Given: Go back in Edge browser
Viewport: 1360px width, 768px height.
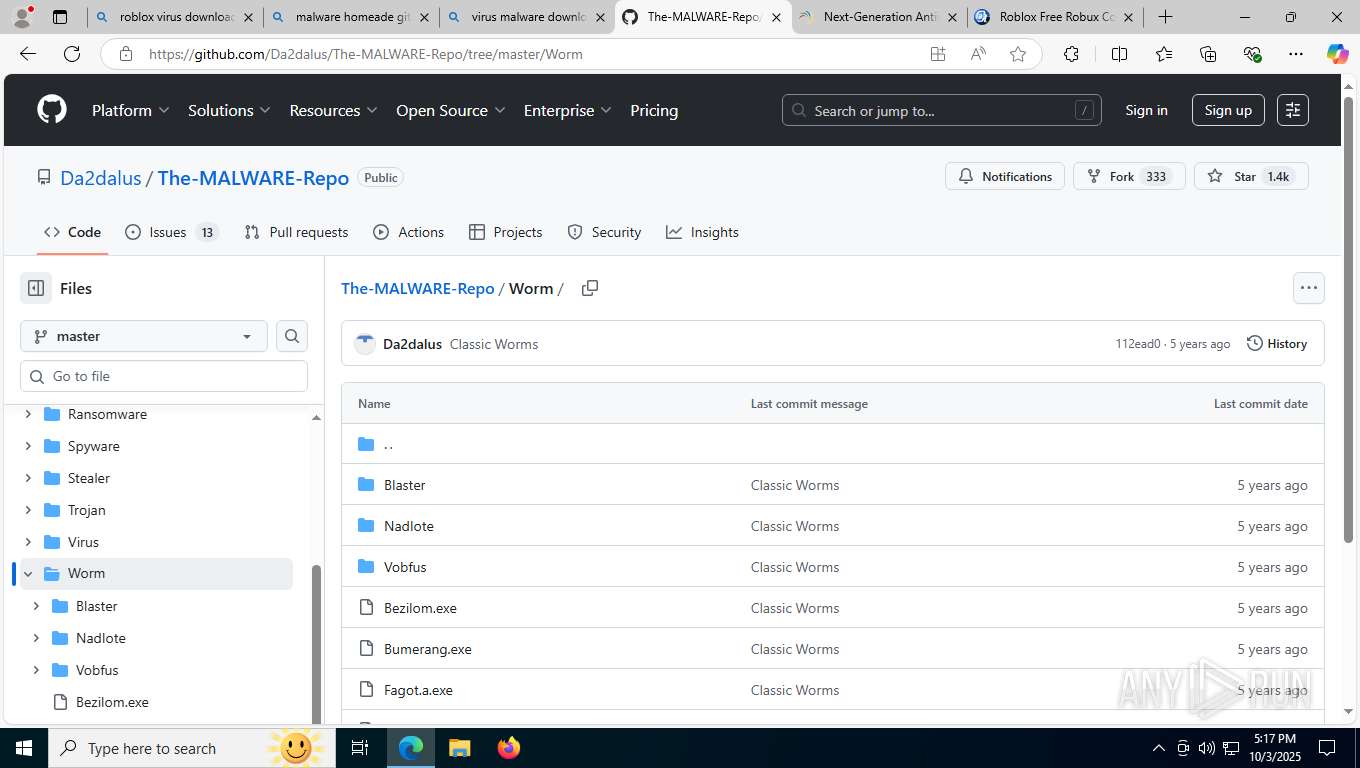Looking at the screenshot, I should click(28, 54).
